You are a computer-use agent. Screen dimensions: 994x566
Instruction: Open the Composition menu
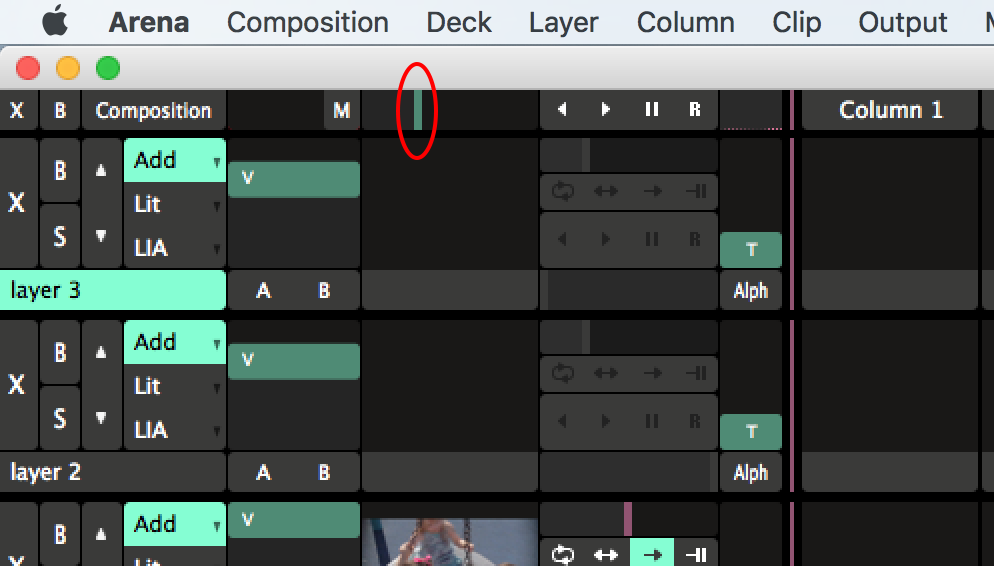pyautogui.click(x=307, y=22)
